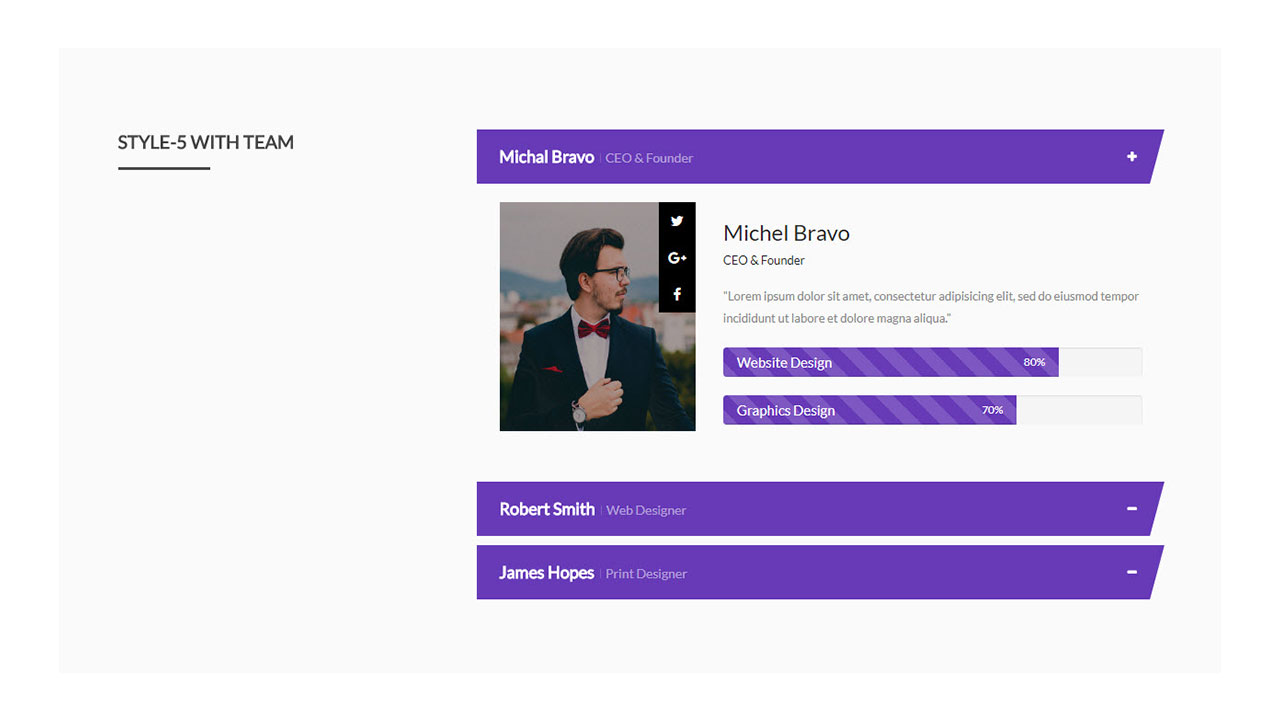Select the James Hopes accordion title

(546, 573)
